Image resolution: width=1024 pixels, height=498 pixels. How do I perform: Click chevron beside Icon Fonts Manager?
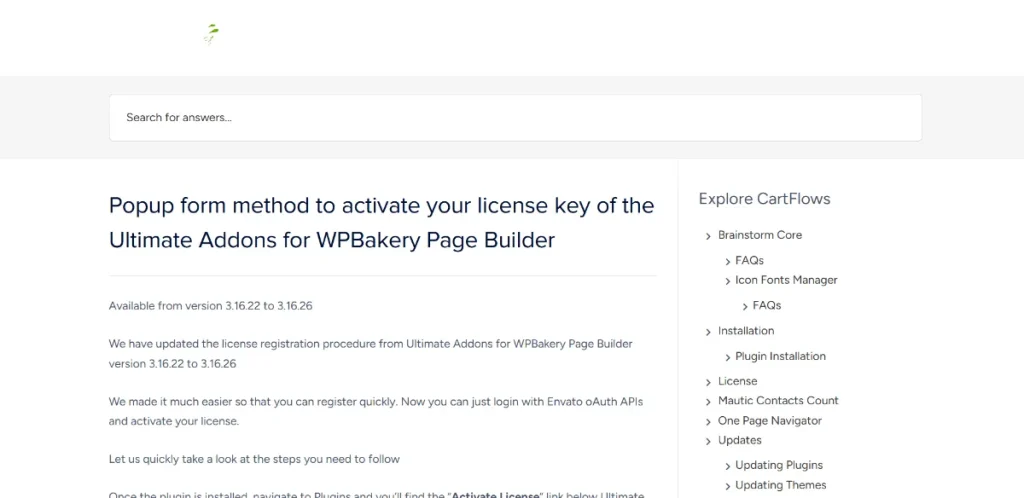click(x=728, y=281)
